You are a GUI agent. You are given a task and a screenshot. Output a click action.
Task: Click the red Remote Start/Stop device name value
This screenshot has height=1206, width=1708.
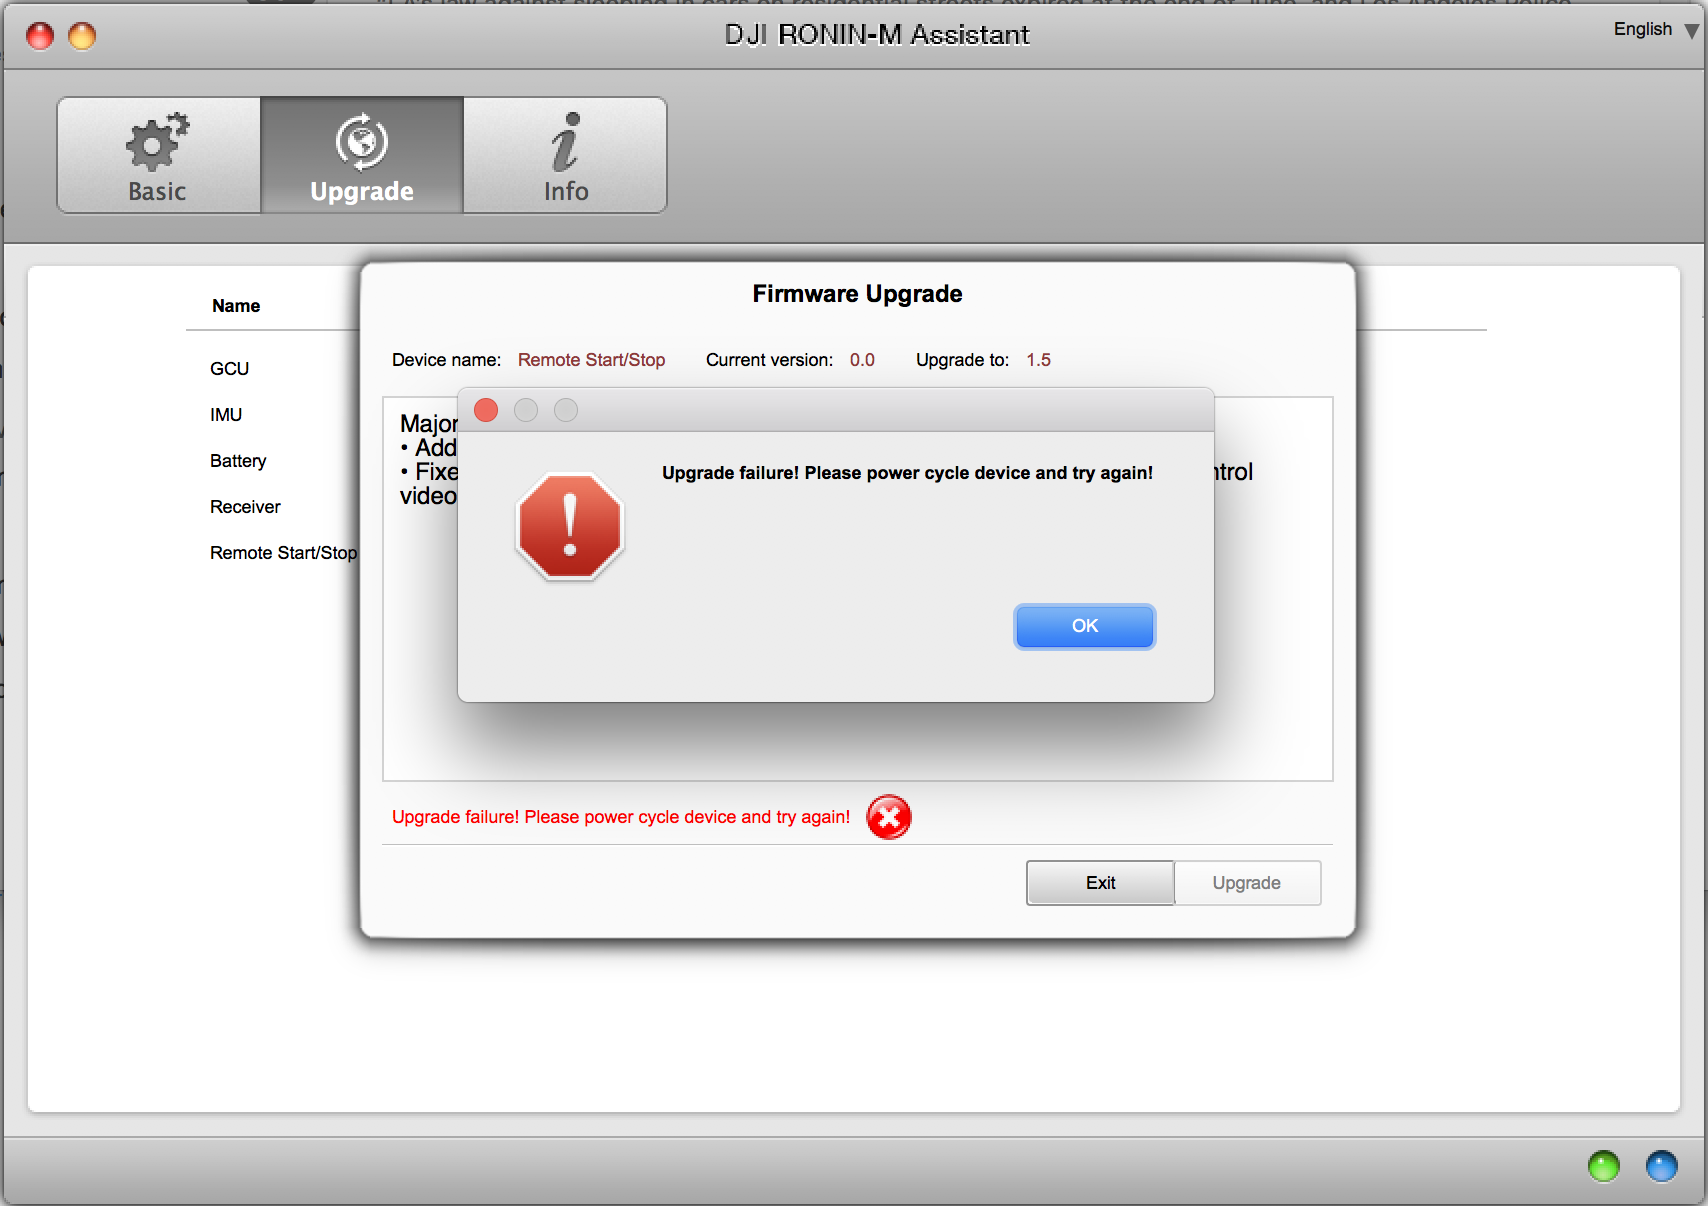591,360
